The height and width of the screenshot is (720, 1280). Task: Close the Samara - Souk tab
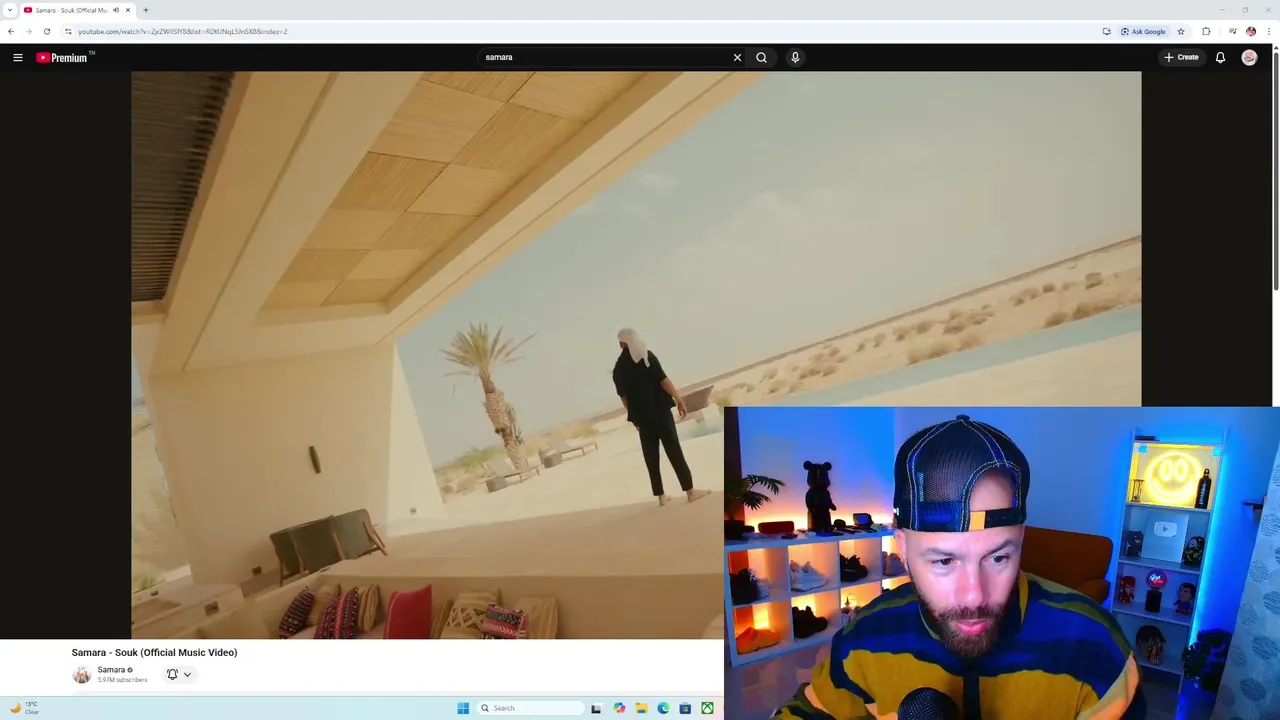128,10
